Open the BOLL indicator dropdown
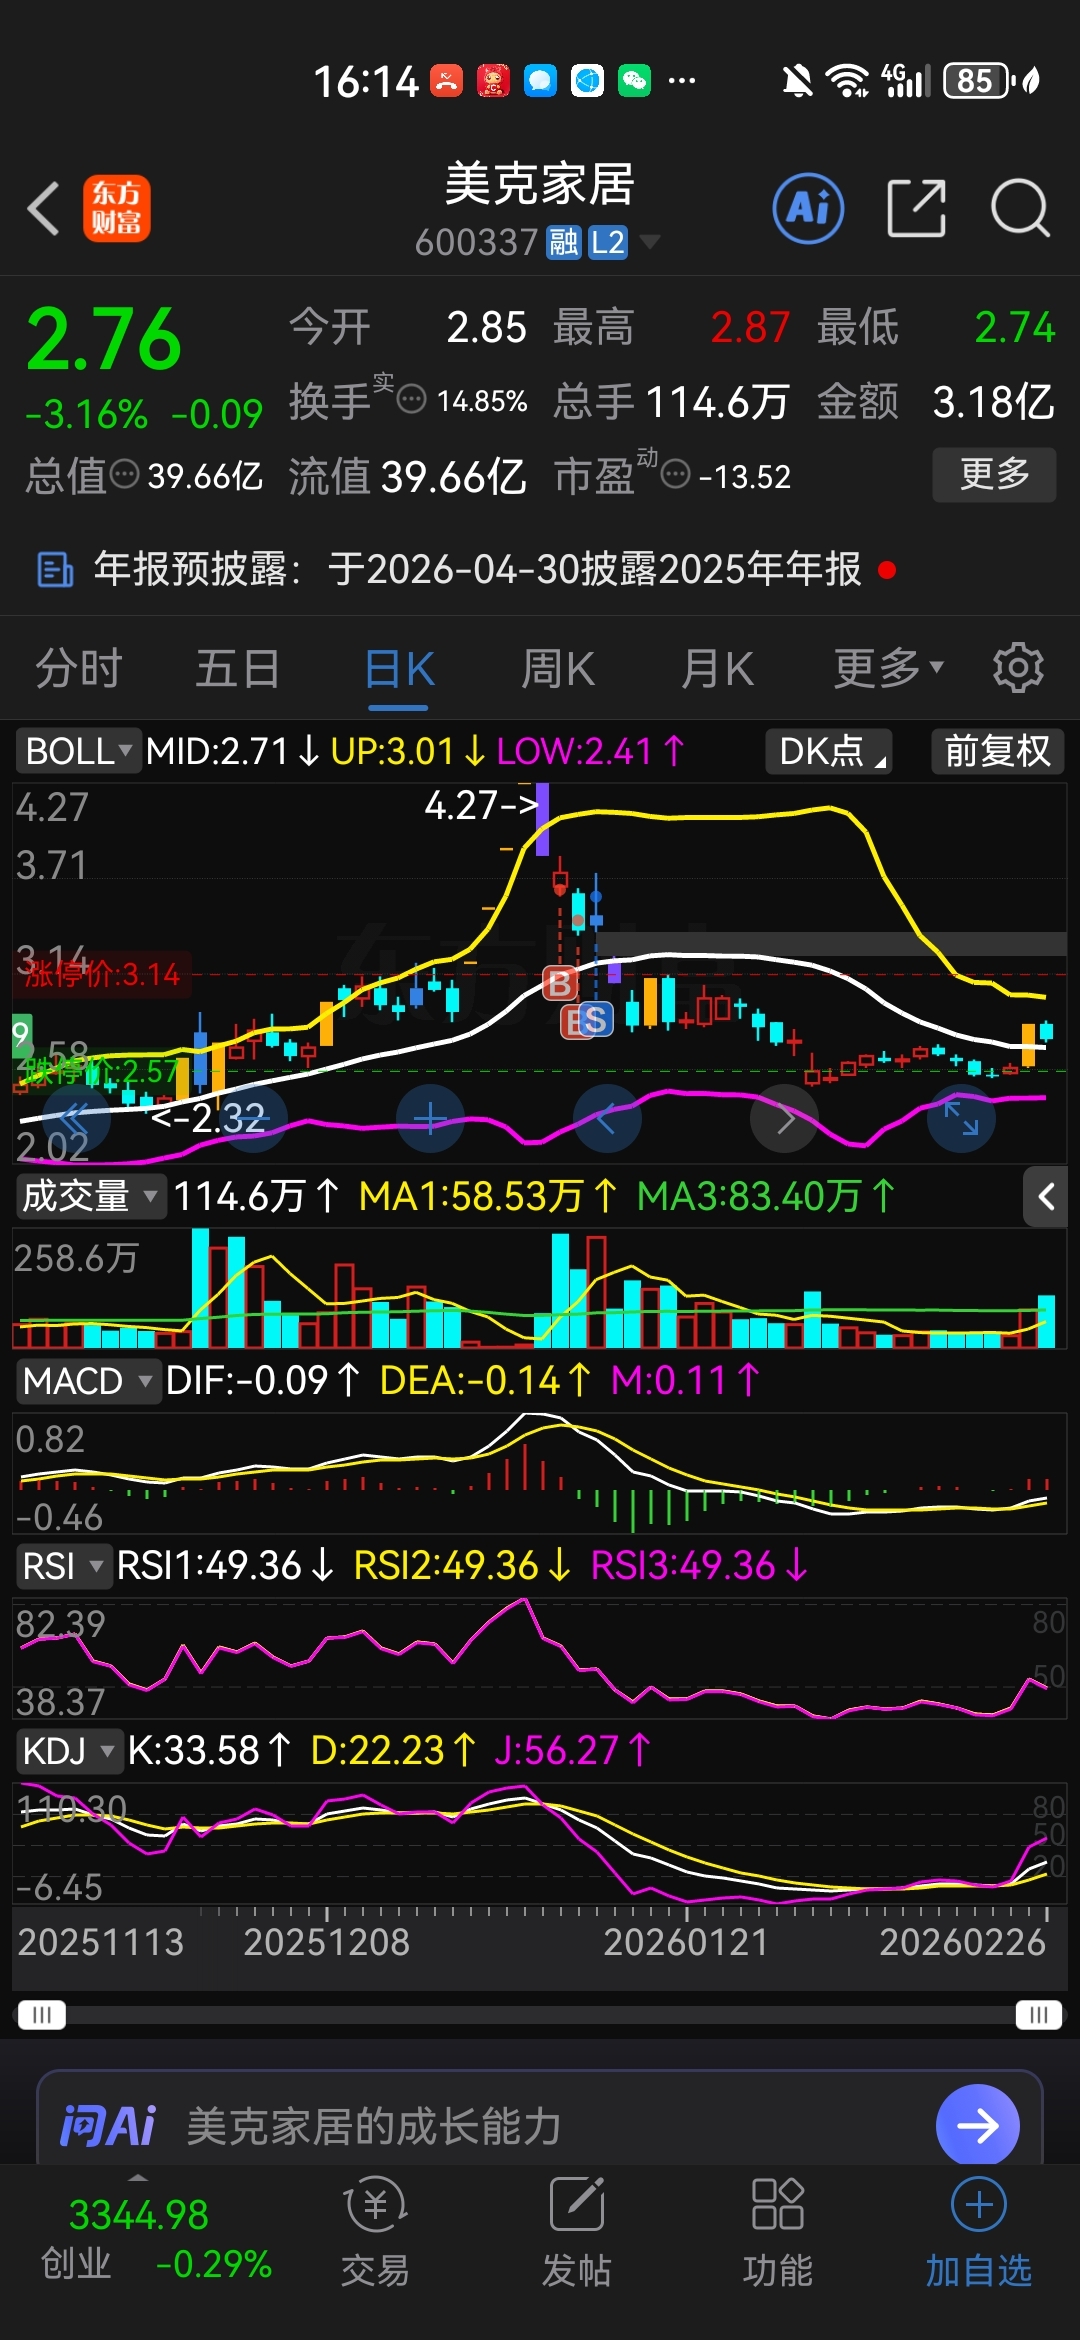The image size is (1080, 2340). pyautogui.click(x=77, y=751)
